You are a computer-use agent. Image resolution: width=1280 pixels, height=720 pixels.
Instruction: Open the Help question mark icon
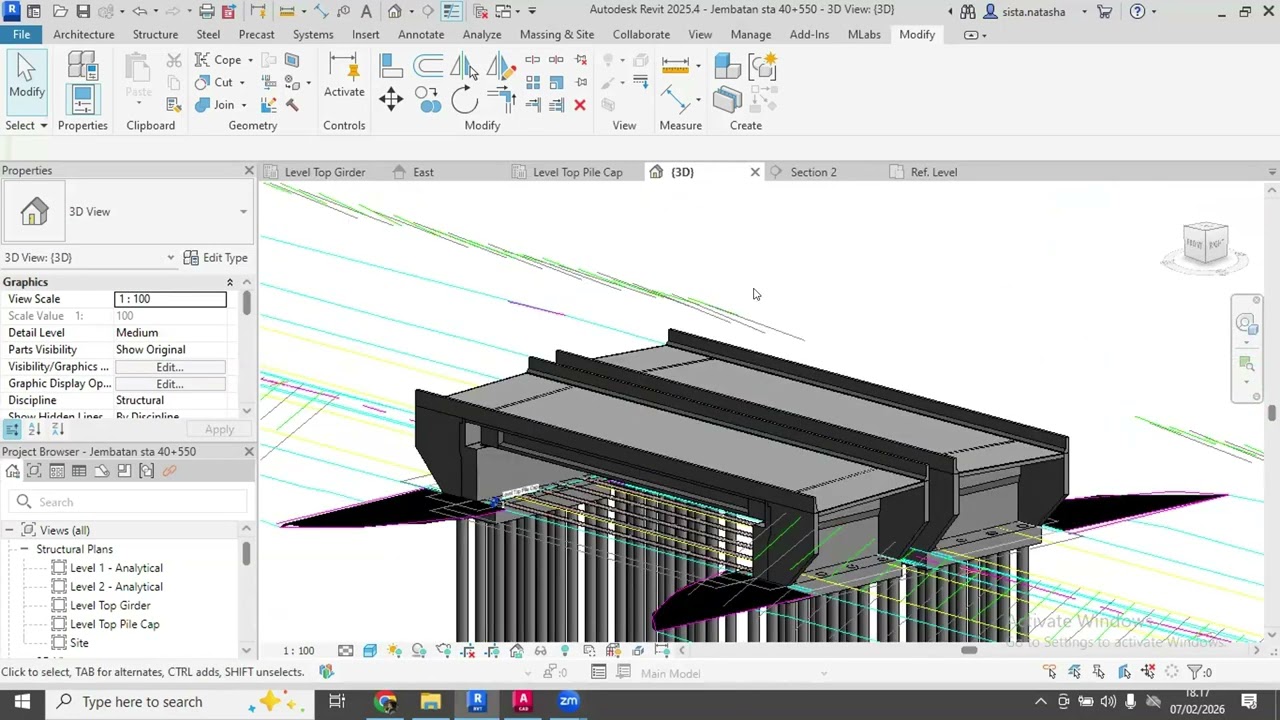pos(1137,12)
